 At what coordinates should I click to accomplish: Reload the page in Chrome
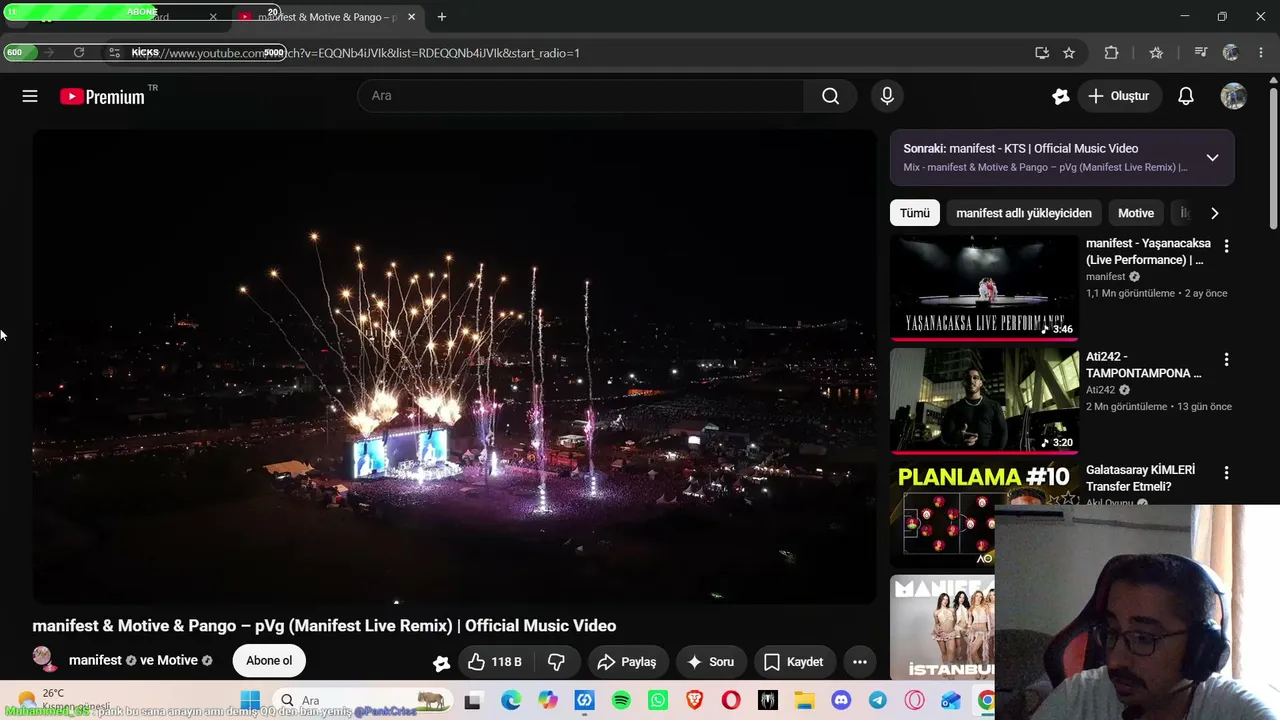tap(79, 53)
